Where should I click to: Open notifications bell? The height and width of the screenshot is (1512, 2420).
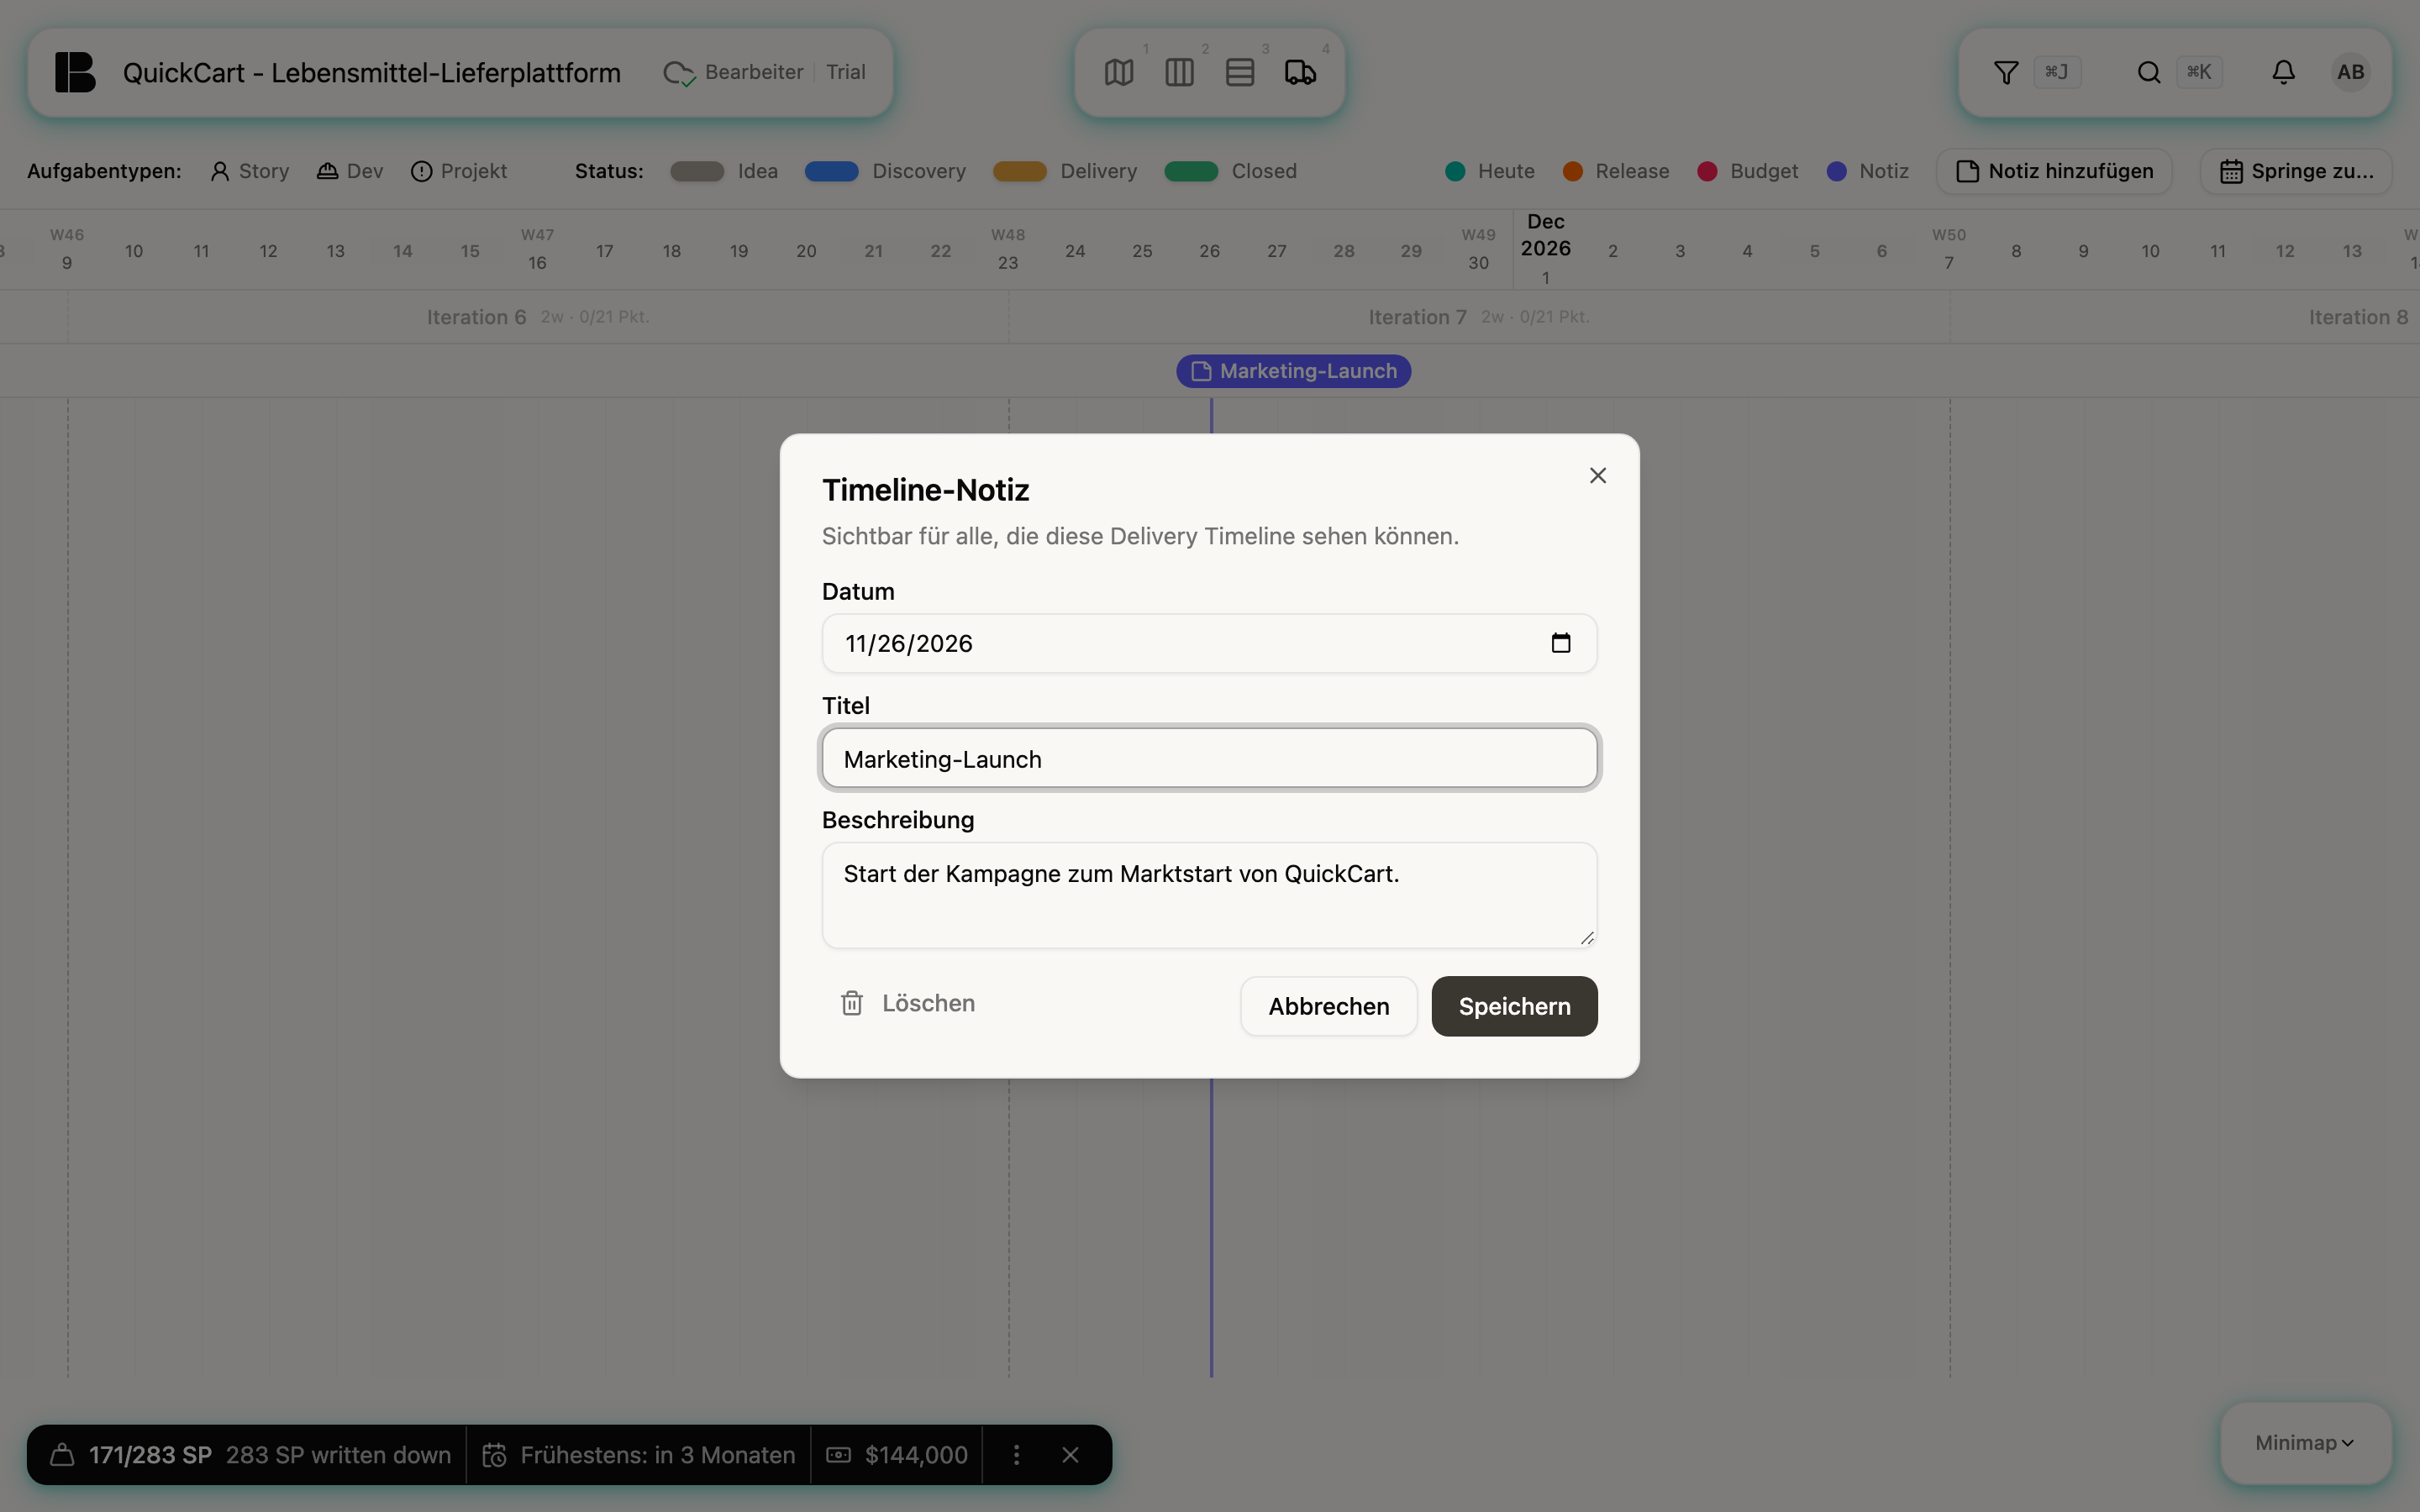point(2283,72)
